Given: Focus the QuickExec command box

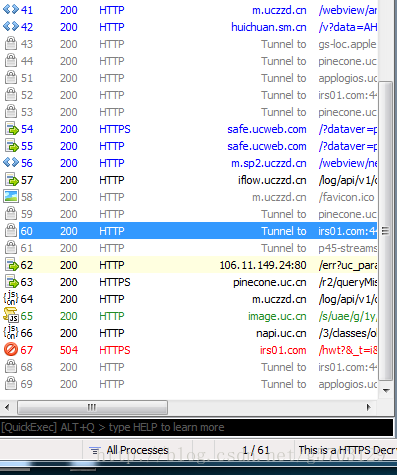Looking at the screenshot, I should 197,427.
